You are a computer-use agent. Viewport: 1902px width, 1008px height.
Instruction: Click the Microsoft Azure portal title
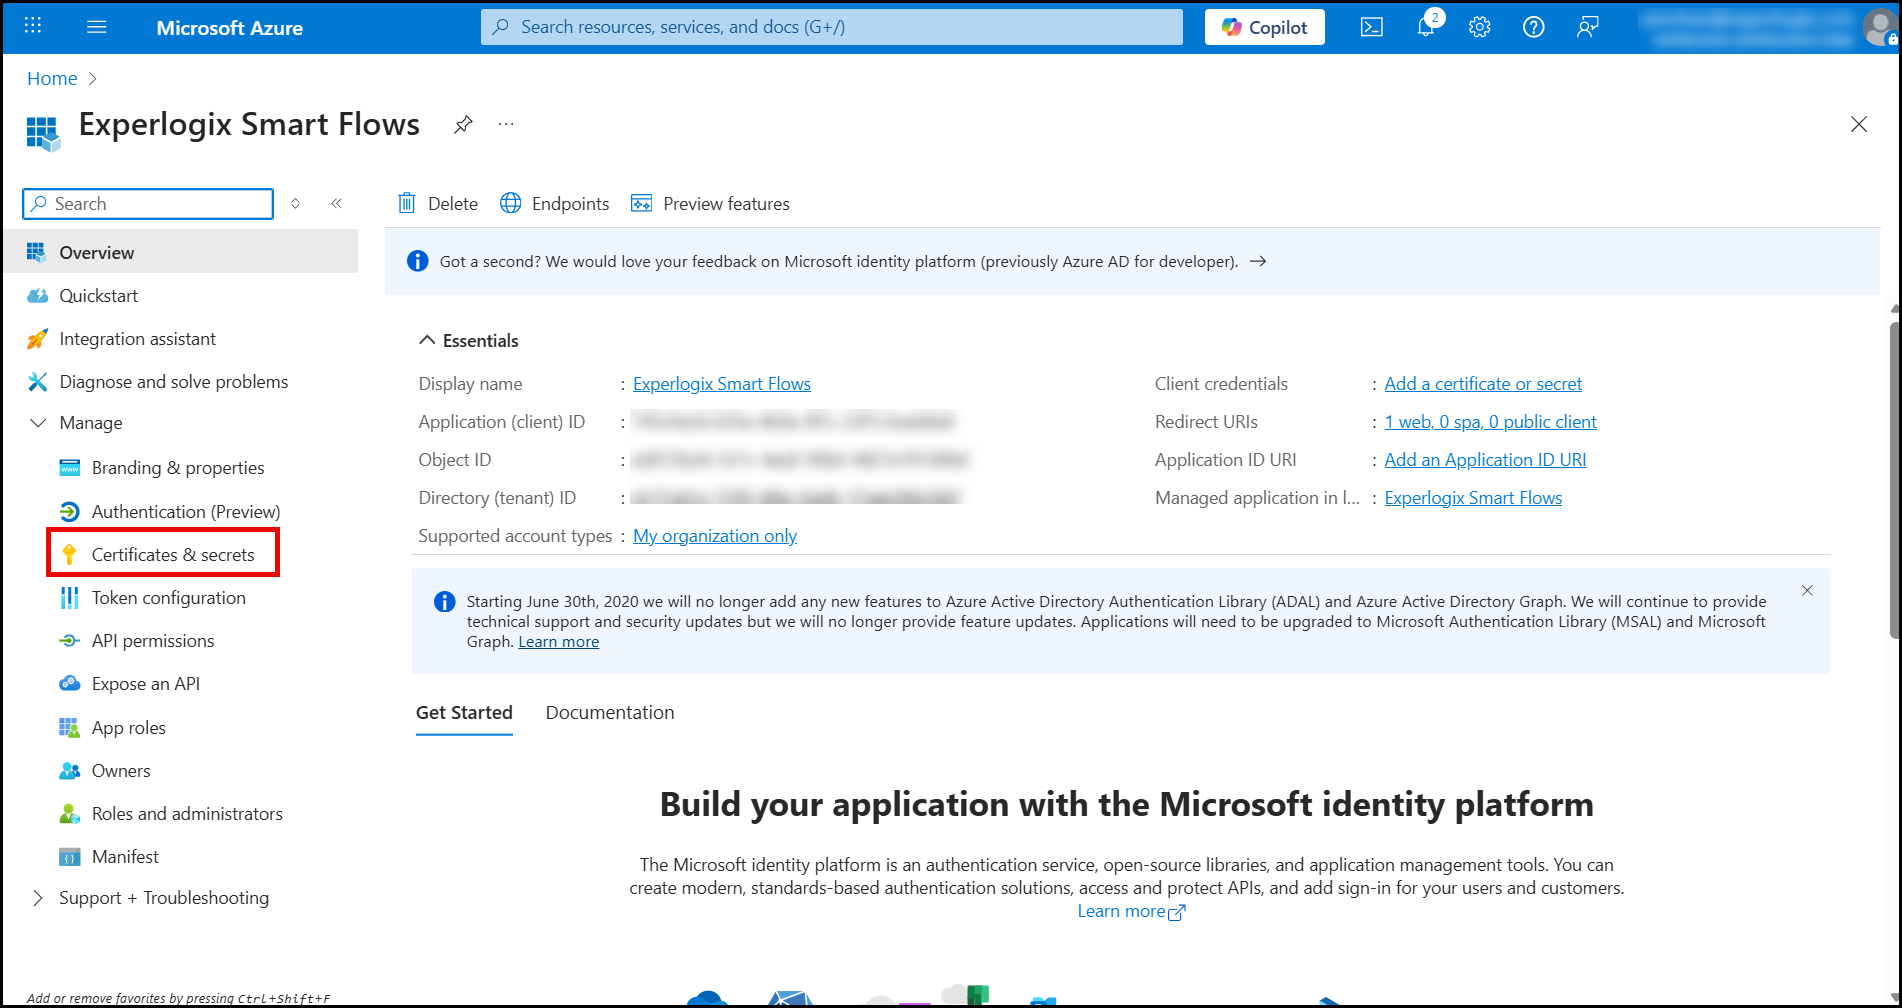tap(230, 28)
